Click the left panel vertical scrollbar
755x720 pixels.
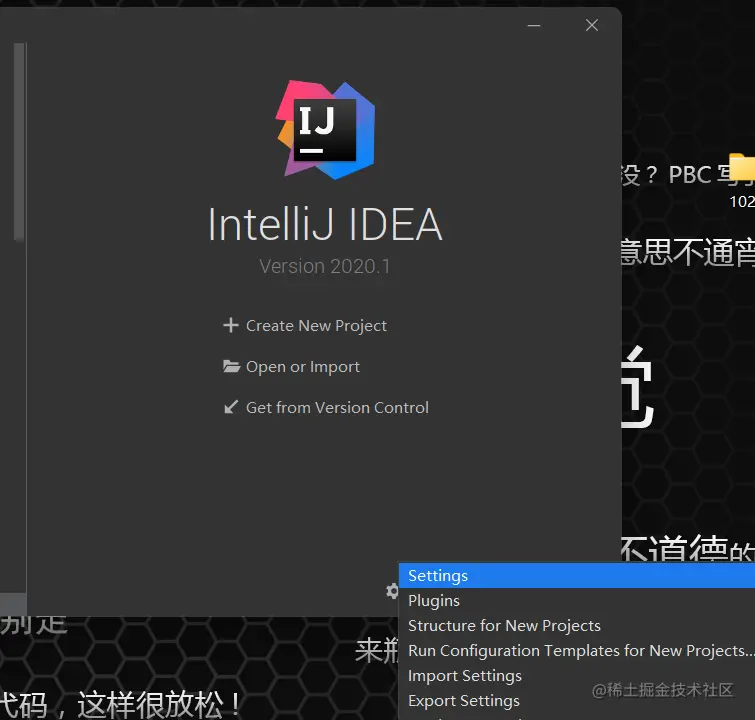point(19,141)
